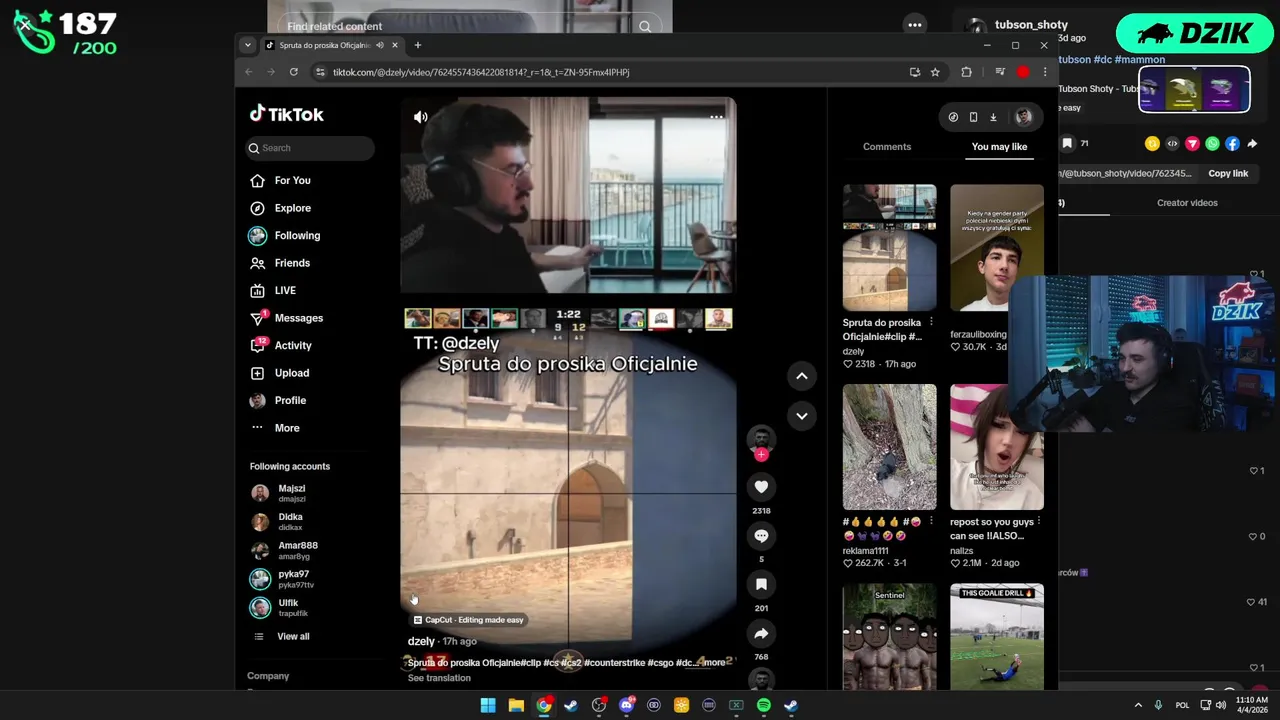
Task: Click Copy link in the background window
Action: click(x=1228, y=173)
